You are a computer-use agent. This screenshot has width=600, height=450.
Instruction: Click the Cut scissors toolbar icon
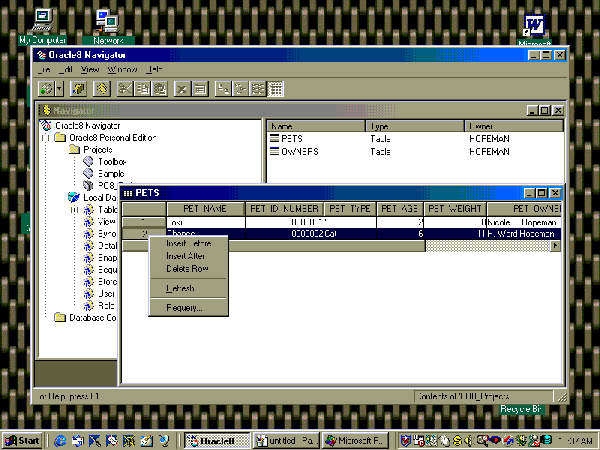point(125,89)
